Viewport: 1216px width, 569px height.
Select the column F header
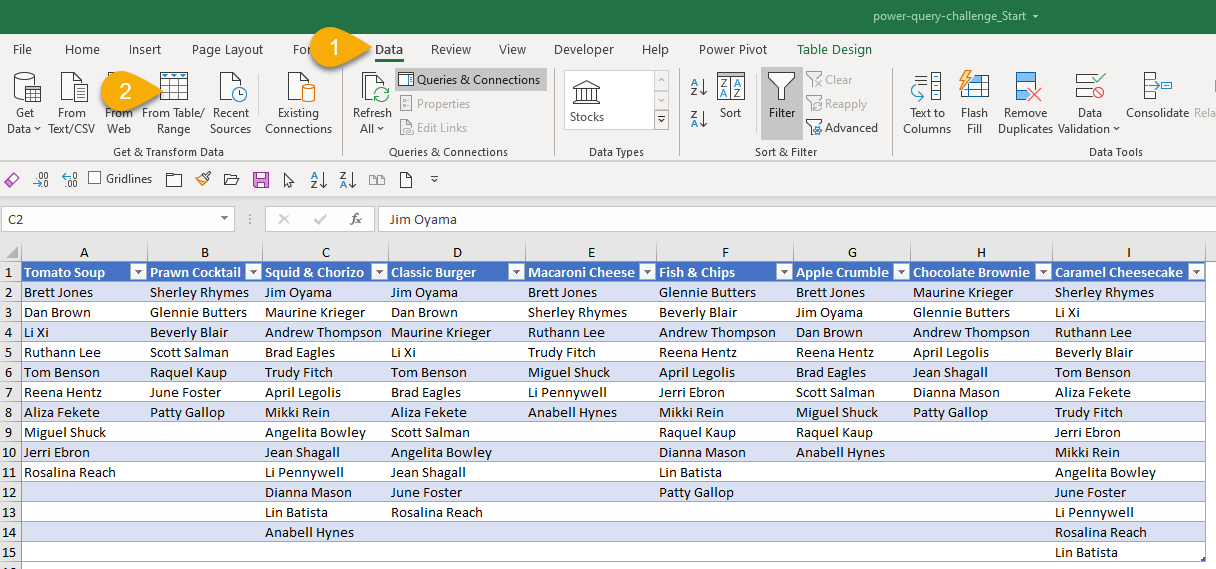pyautogui.click(x=725, y=253)
